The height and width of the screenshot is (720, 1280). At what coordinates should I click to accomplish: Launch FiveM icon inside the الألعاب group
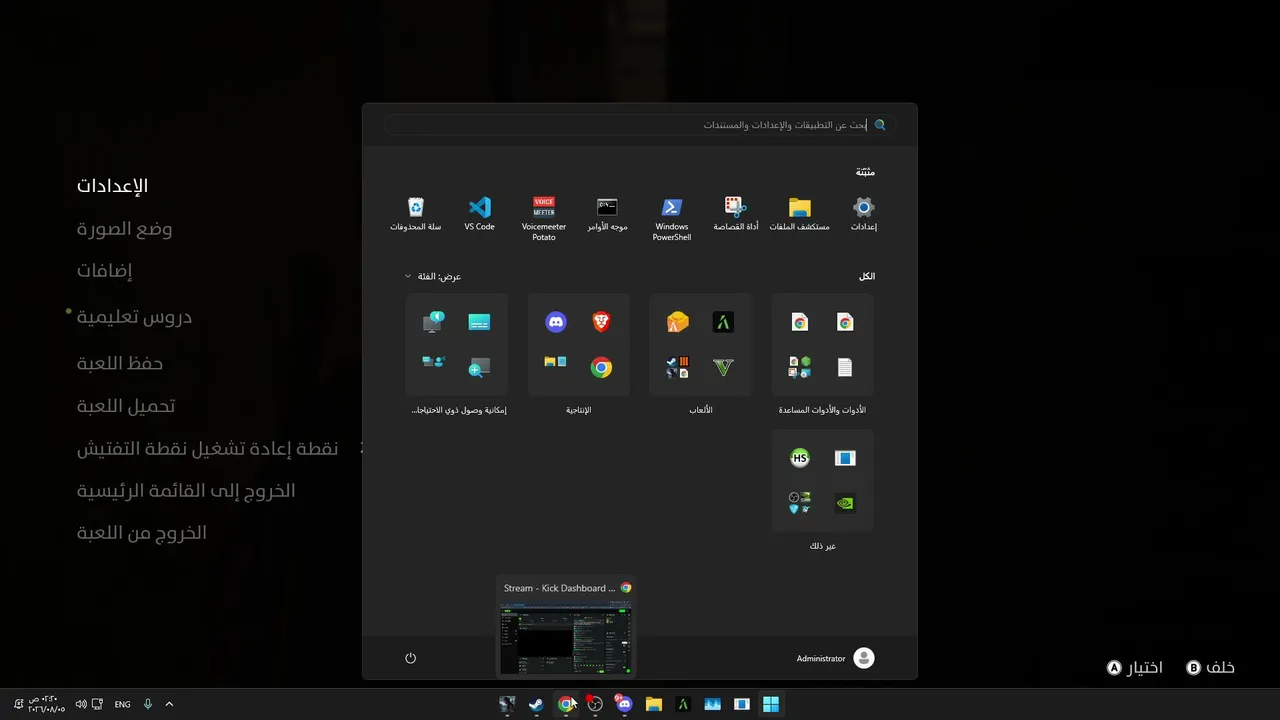tap(723, 322)
